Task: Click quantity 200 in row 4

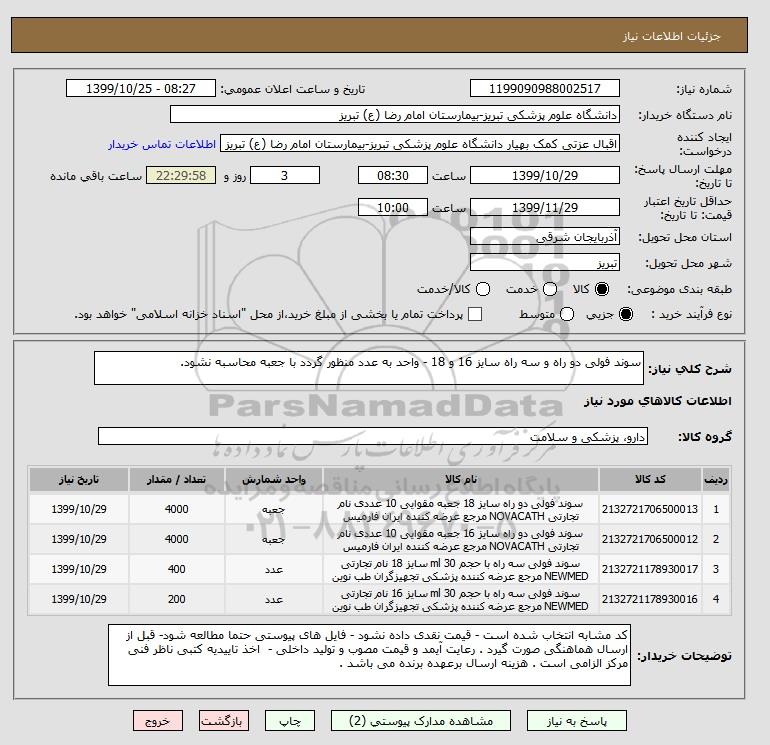Action: coord(177,599)
